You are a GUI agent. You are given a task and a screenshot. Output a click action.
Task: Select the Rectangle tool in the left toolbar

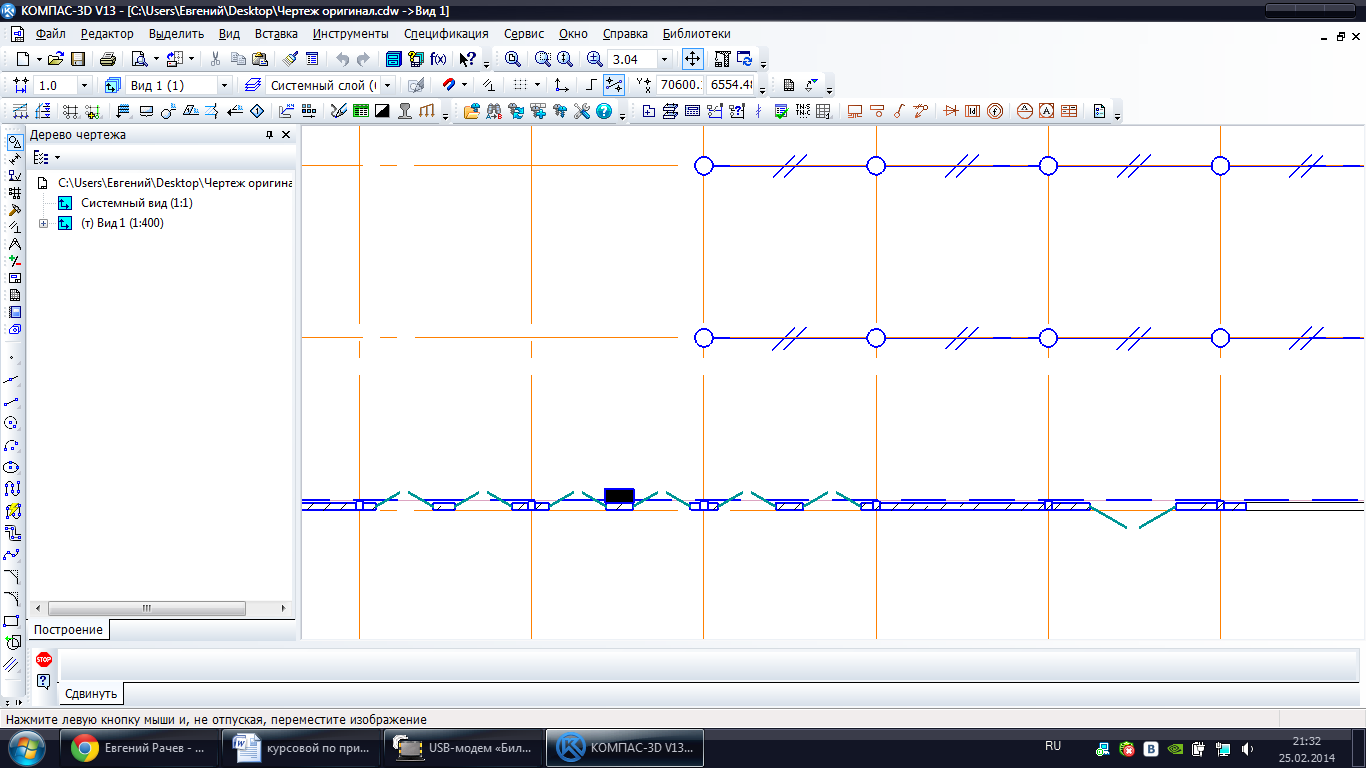click(x=13, y=621)
